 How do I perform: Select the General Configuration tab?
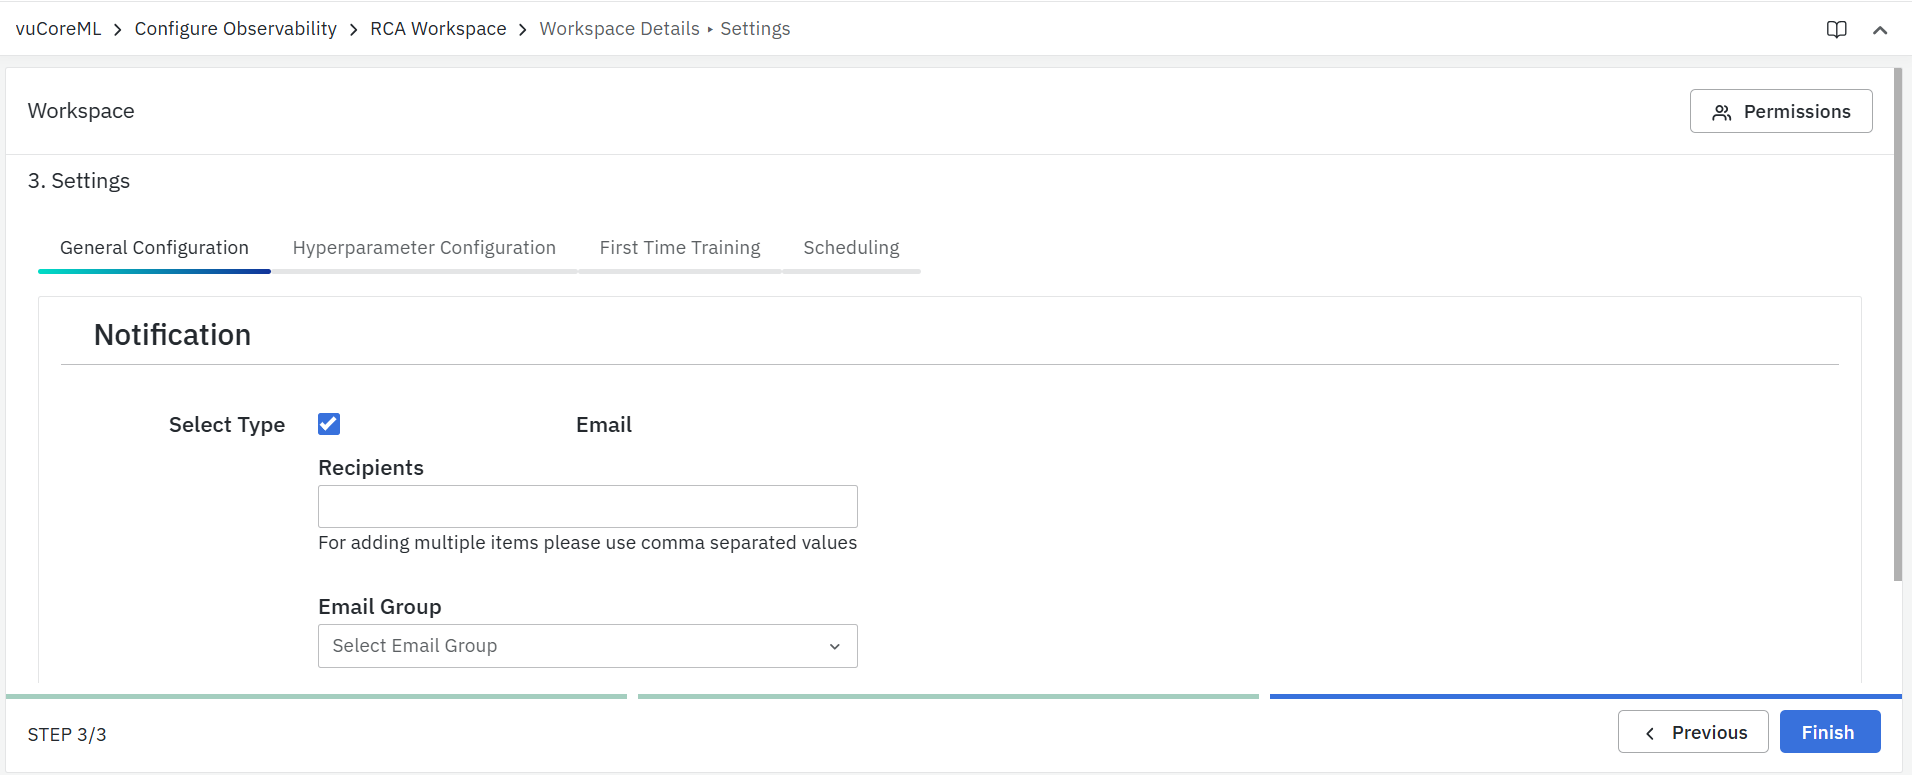click(x=154, y=248)
